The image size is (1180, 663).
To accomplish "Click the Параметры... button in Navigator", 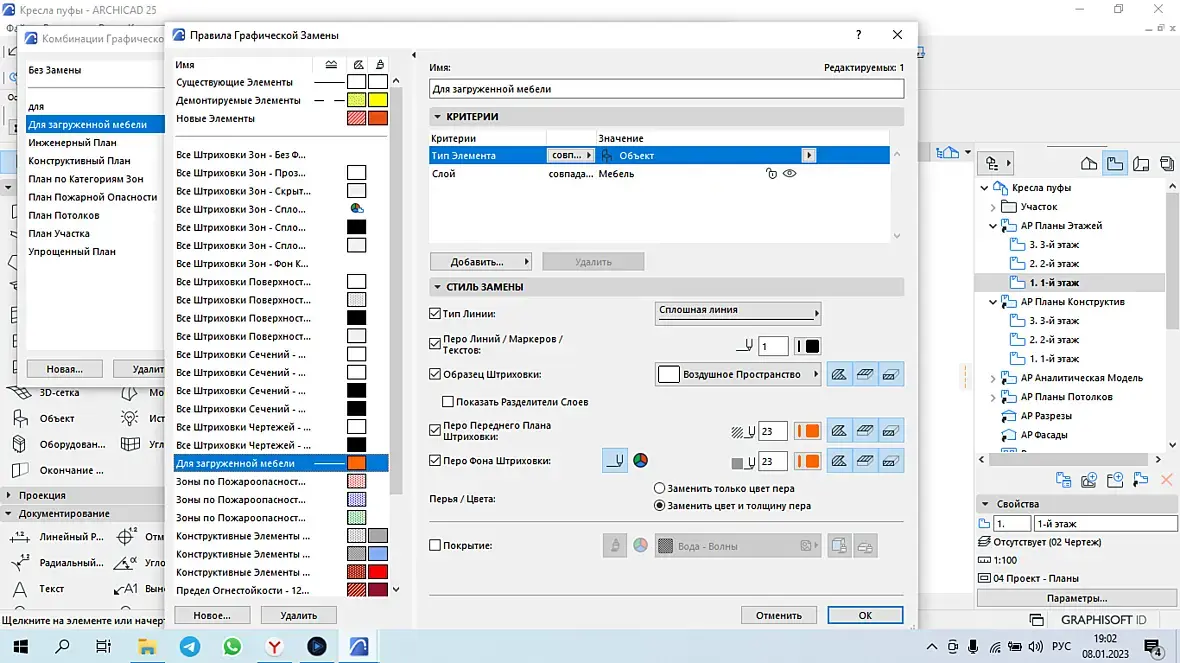I will click(x=1077, y=598).
